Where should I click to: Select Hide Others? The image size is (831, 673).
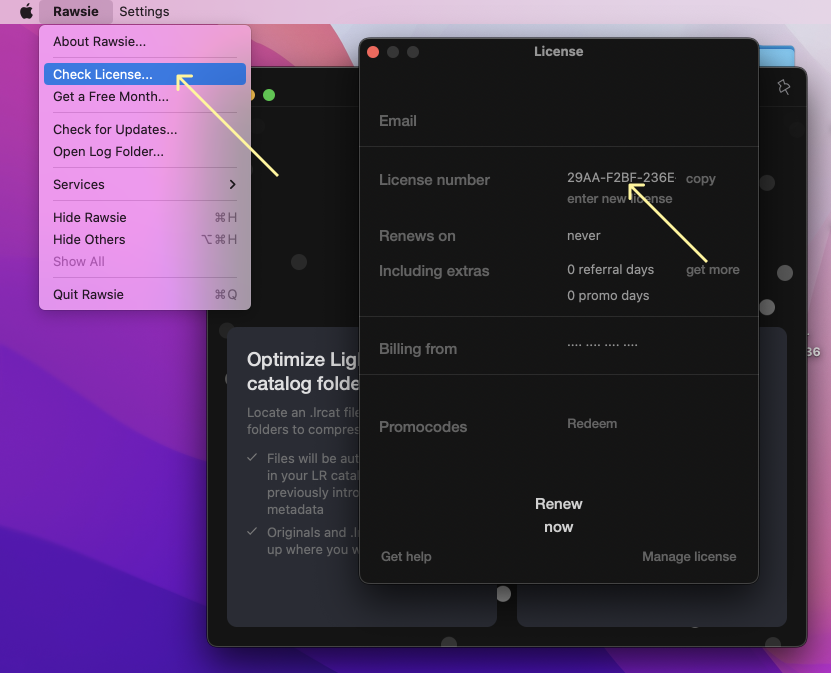145,240
